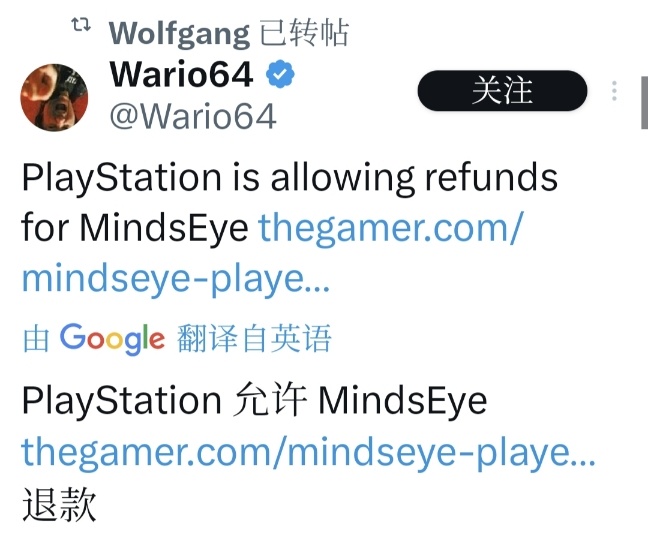
Task: Click the 已转帖 repost label text
Action: (304, 32)
